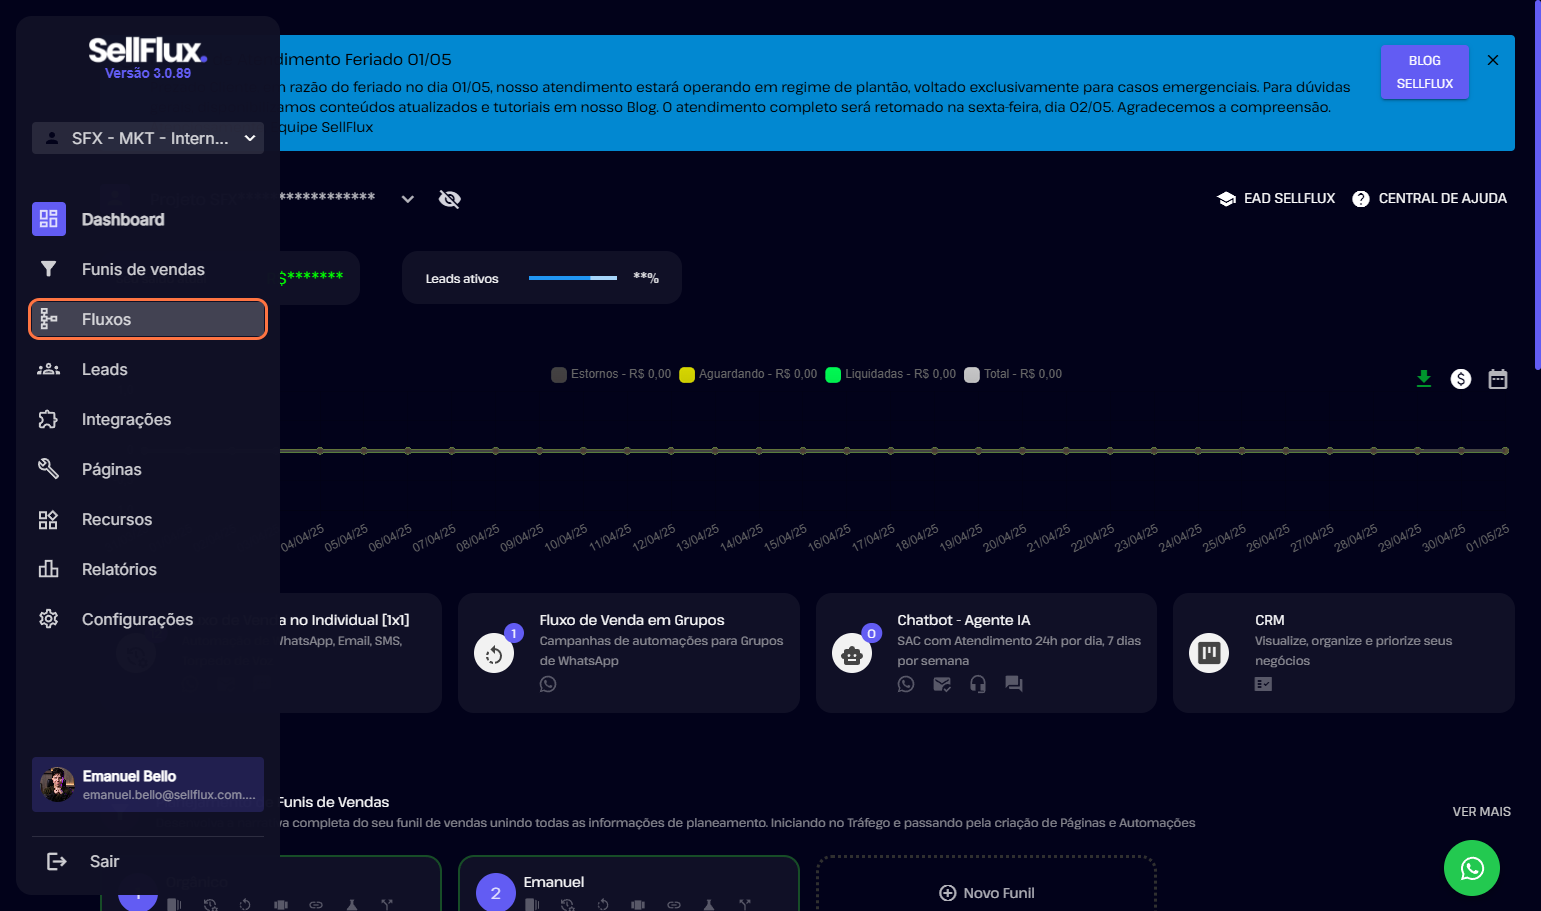Screen dimensions: 1541x911
Task: Click the bar chart icon for Relatórios
Action: point(48,569)
